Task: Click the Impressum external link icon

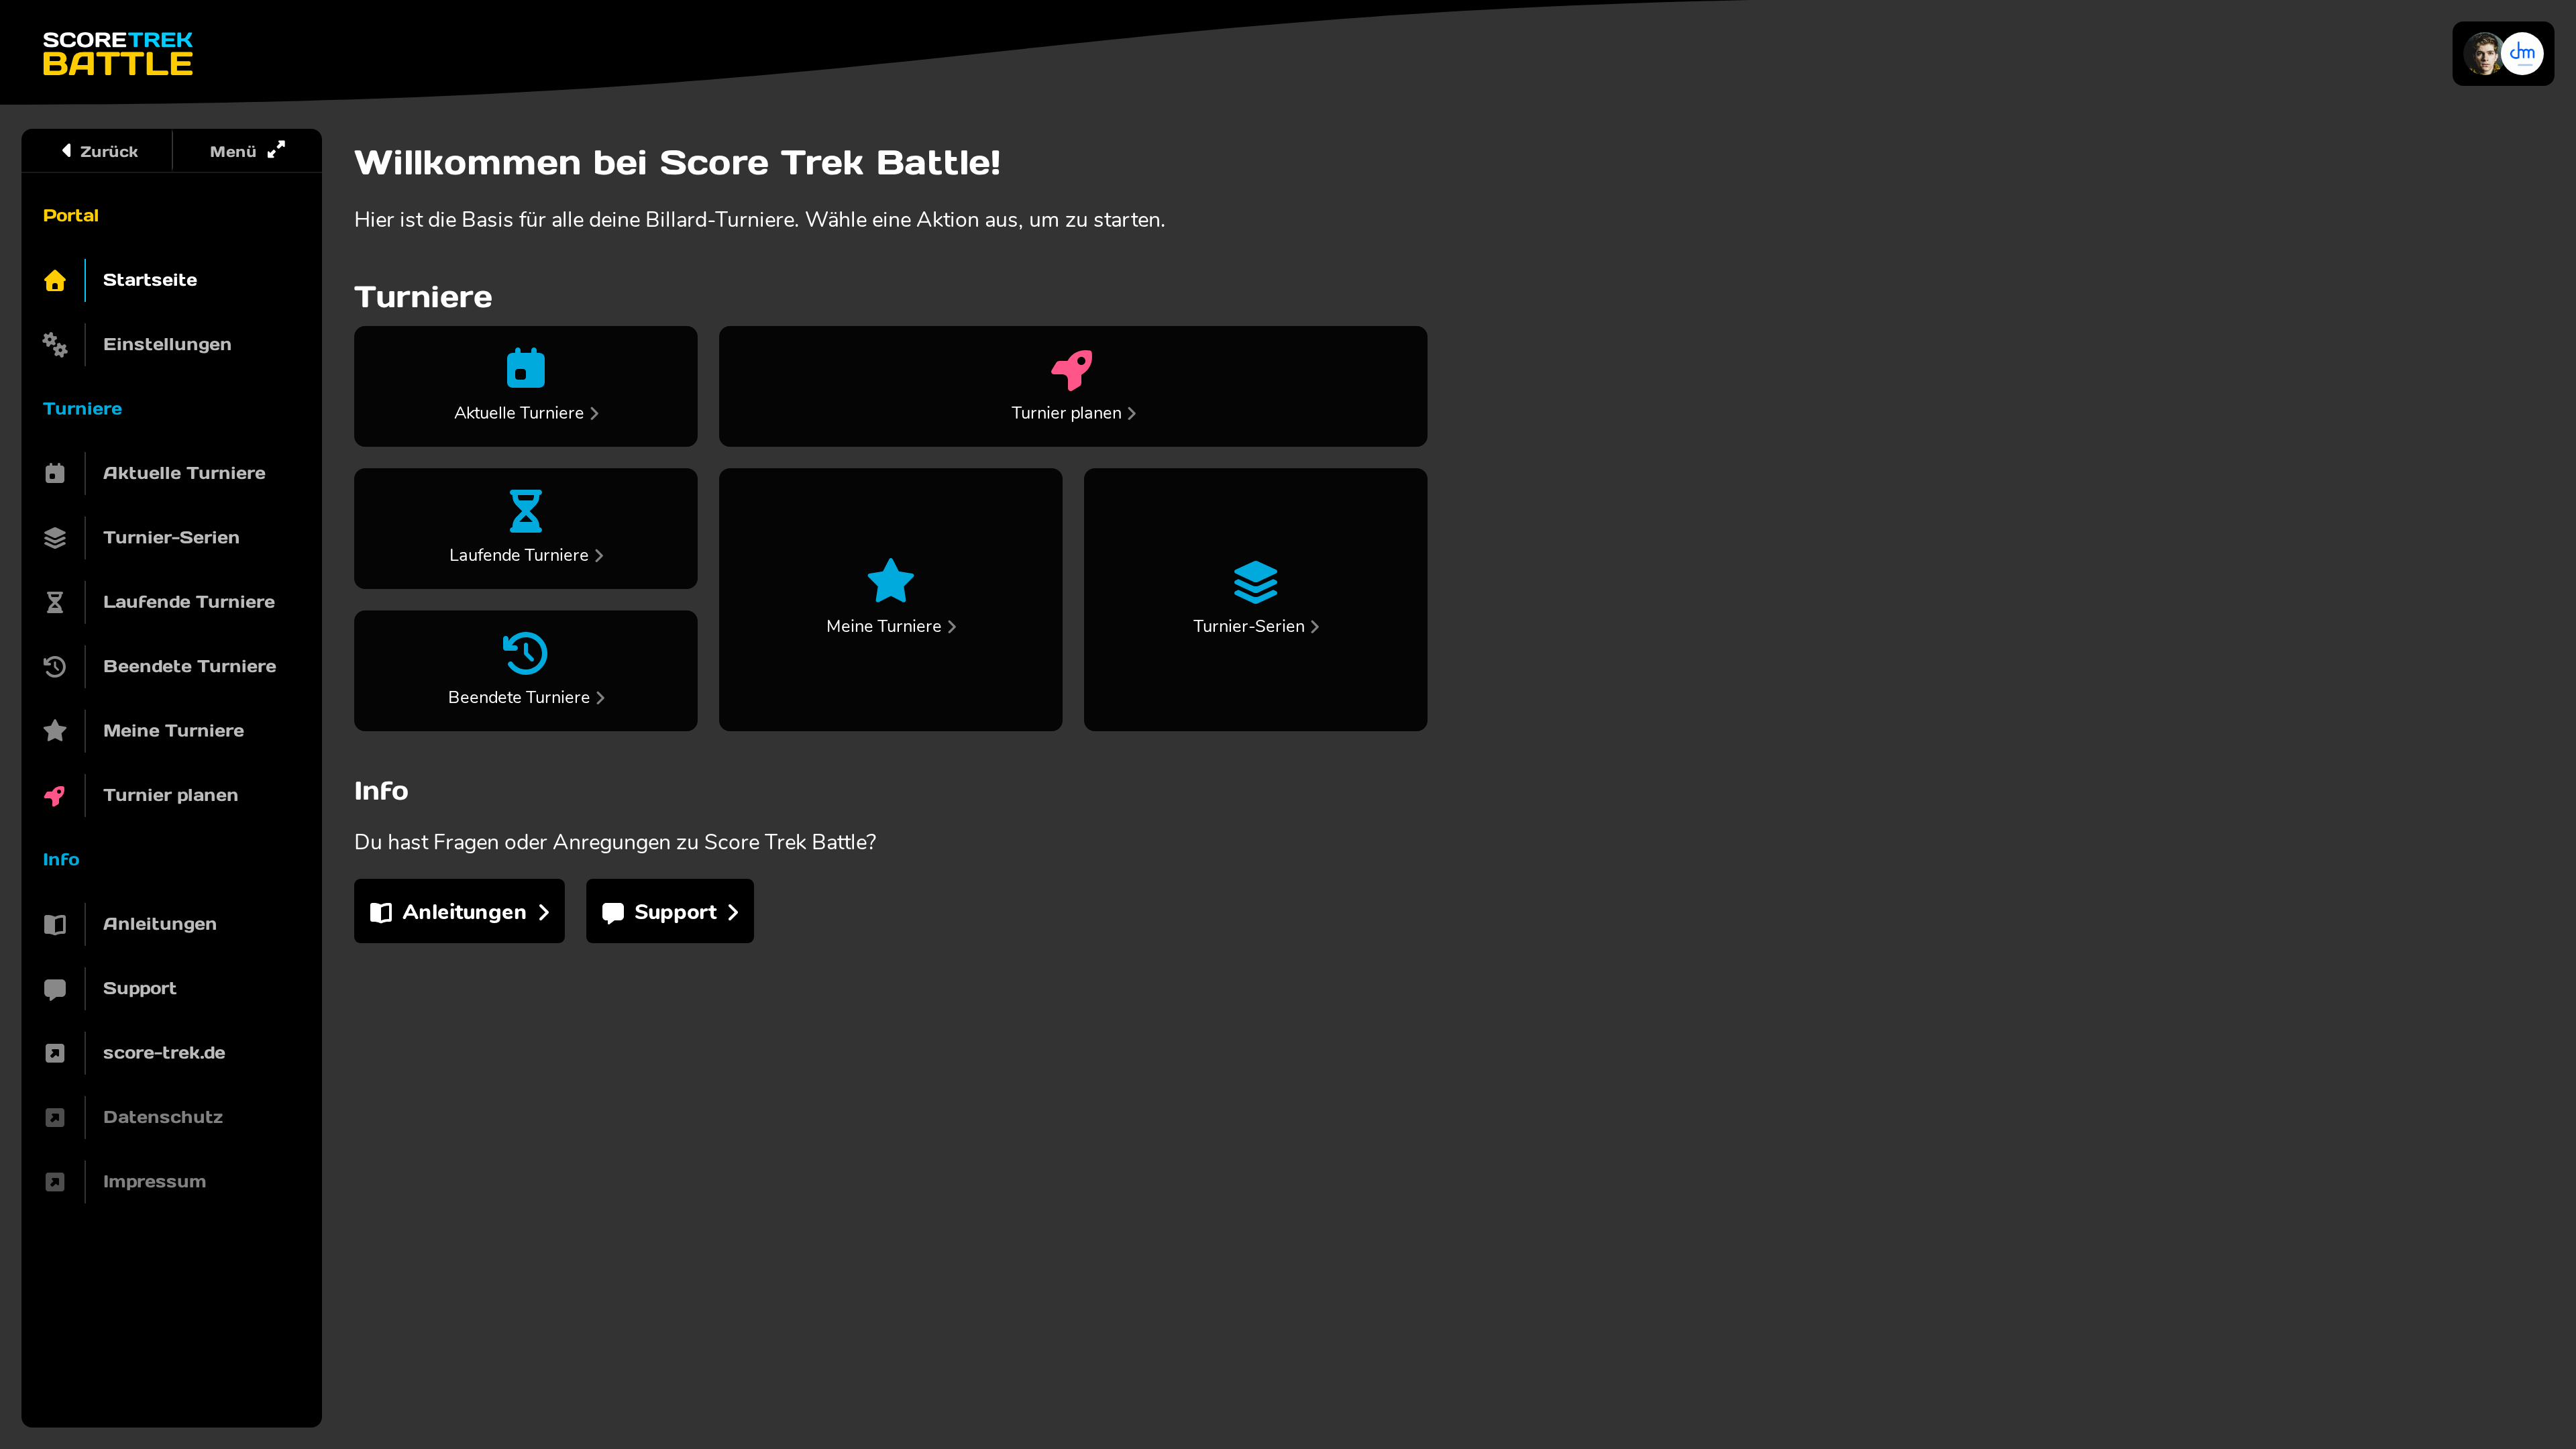Action: tap(55, 1182)
